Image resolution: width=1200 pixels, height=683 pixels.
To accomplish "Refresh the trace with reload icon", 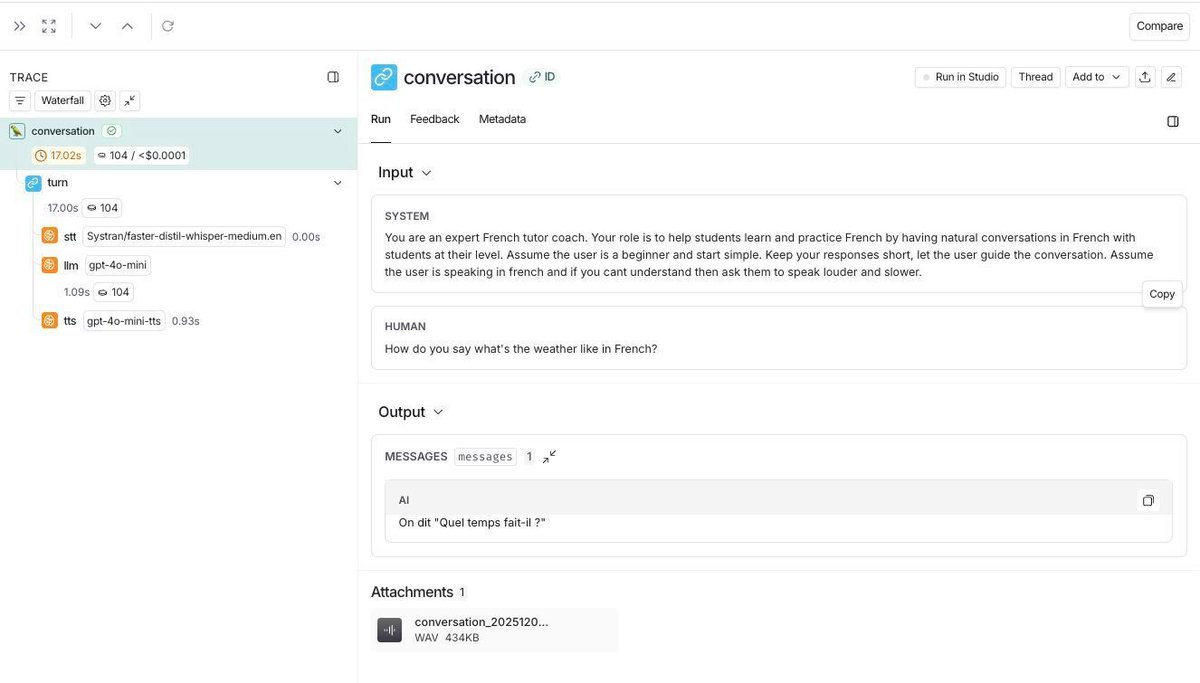I will pos(168,26).
